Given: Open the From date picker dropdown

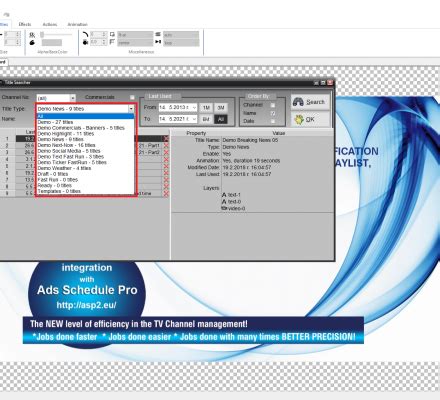Looking at the screenshot, I should point(194,108).
